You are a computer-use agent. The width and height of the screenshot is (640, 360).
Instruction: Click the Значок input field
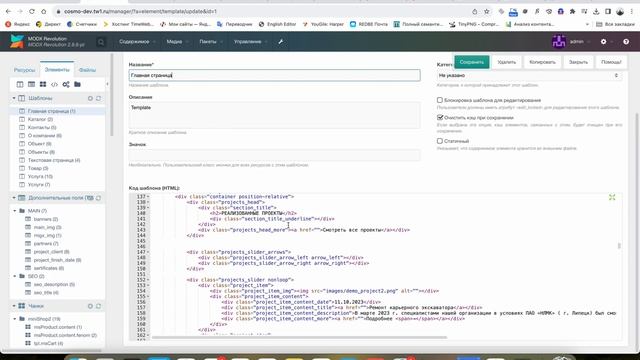click(x=274, y=155)
